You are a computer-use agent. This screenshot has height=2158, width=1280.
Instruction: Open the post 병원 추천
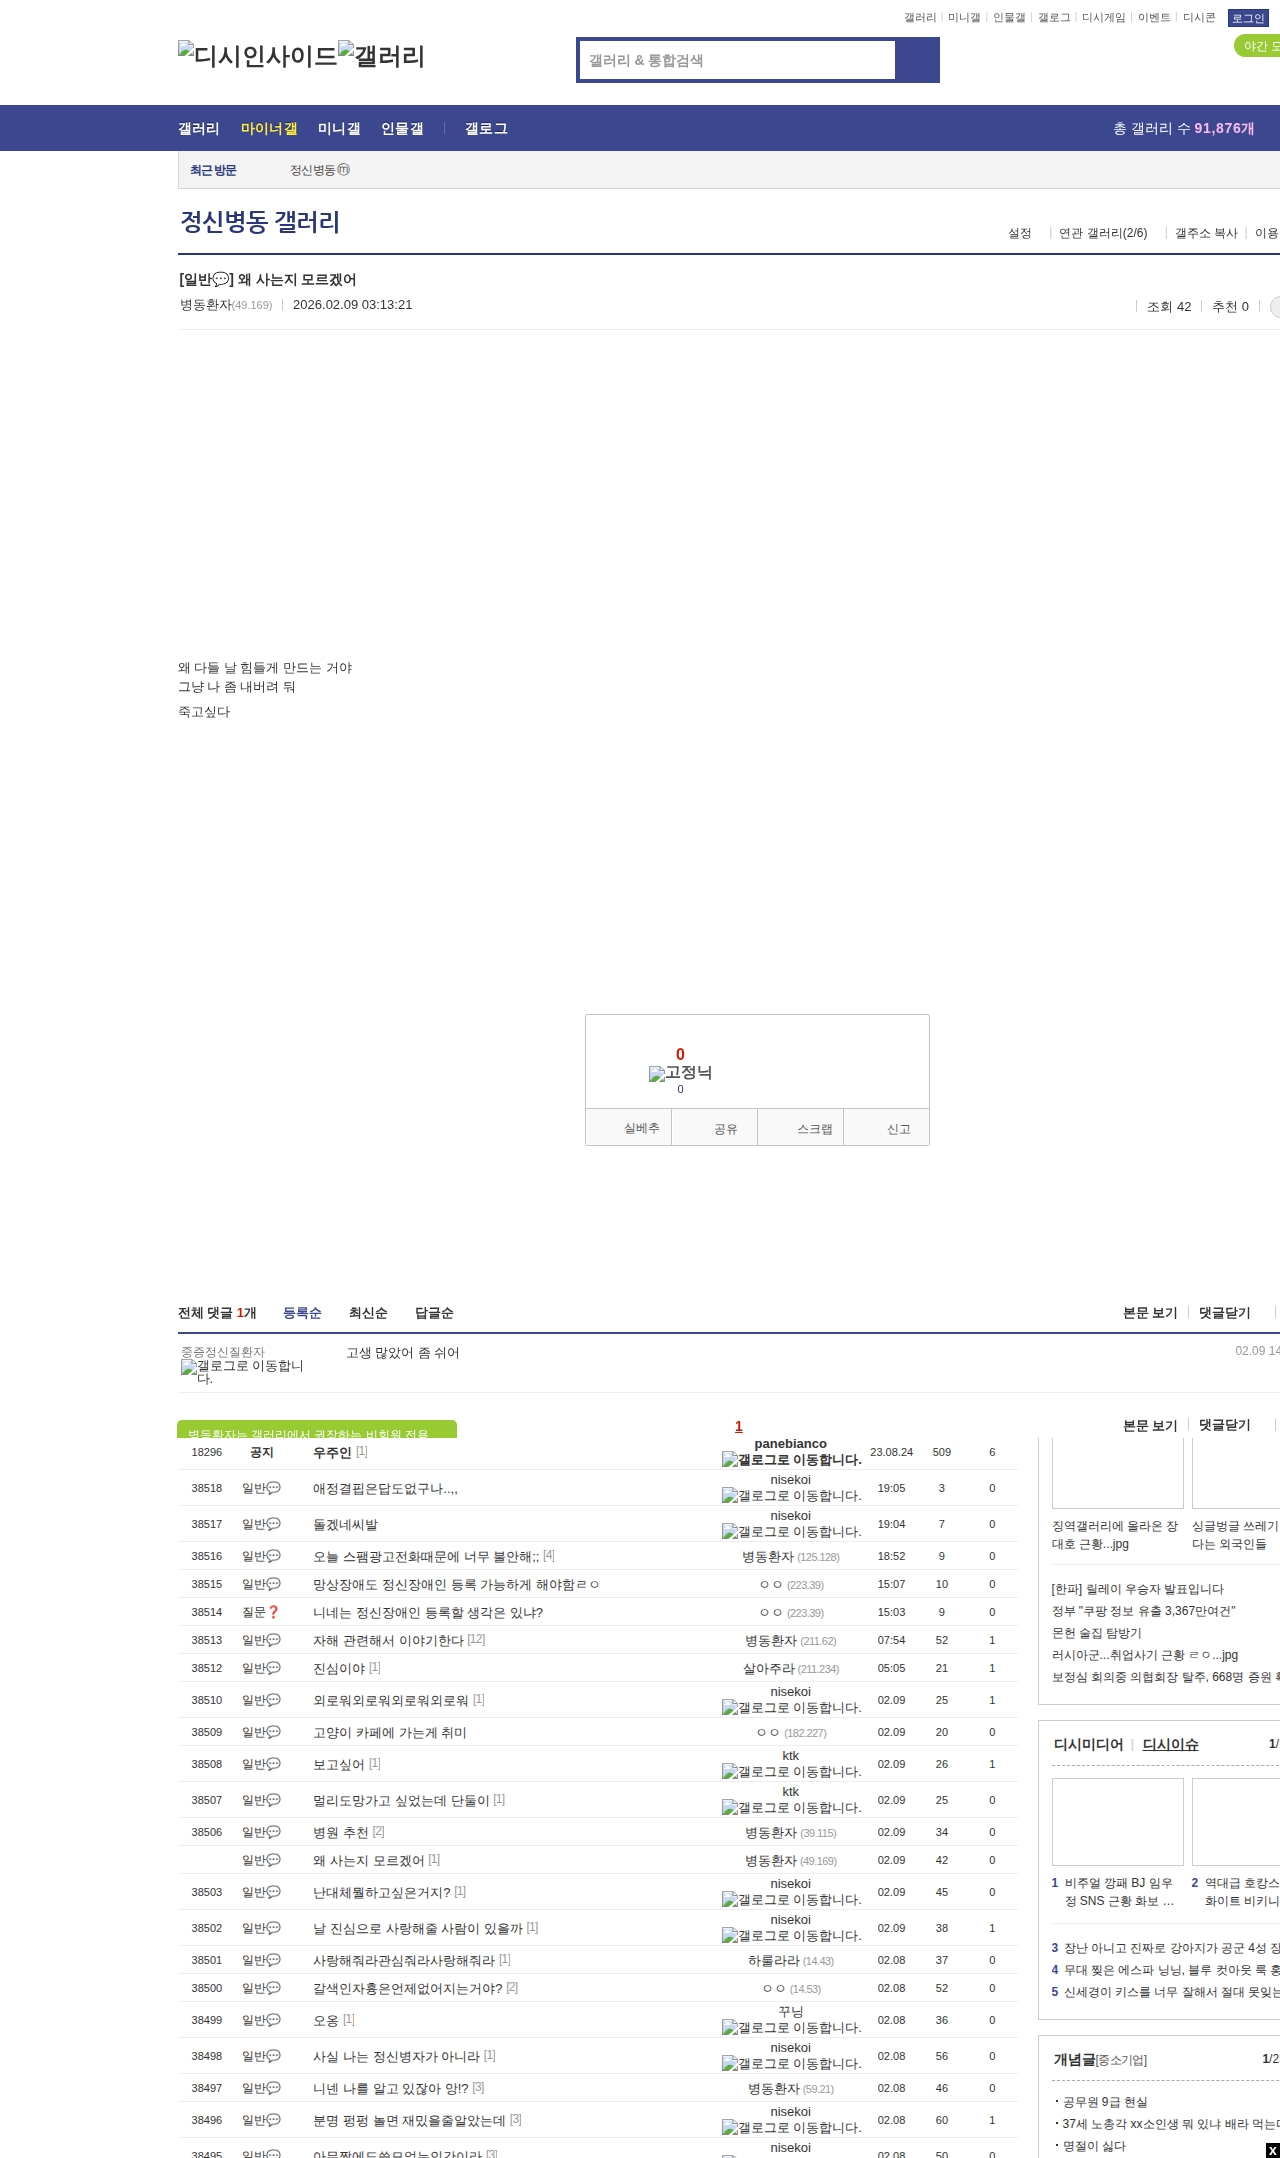[x=341, y=1833]
